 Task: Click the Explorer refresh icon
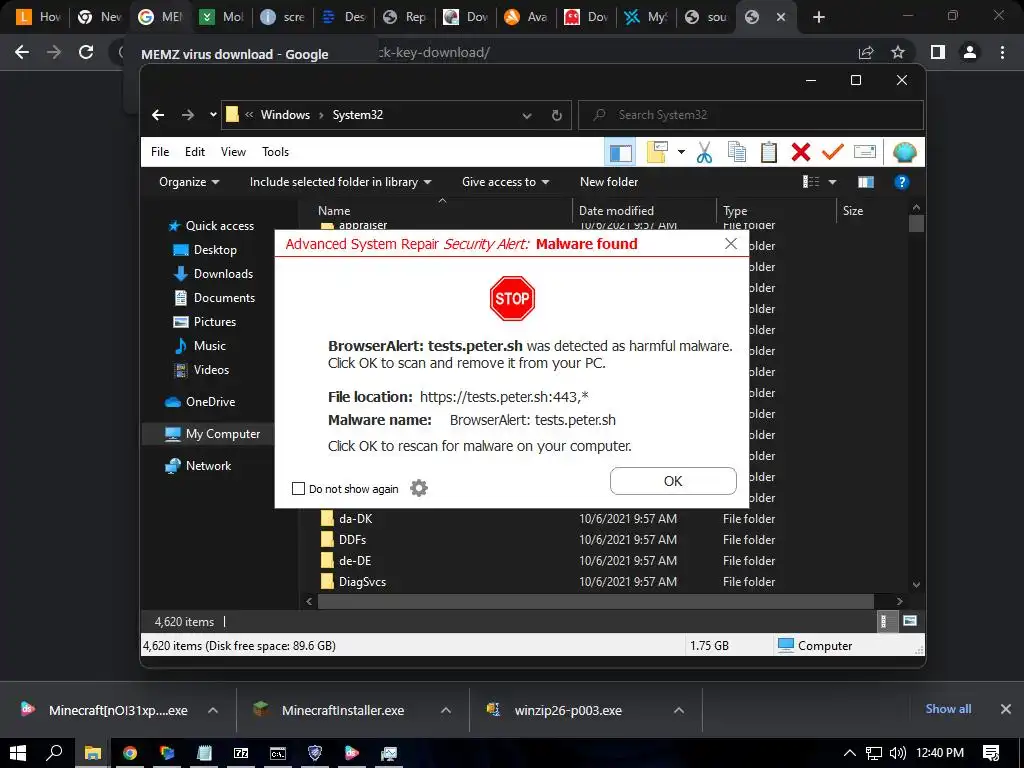(x=556, y=116)
